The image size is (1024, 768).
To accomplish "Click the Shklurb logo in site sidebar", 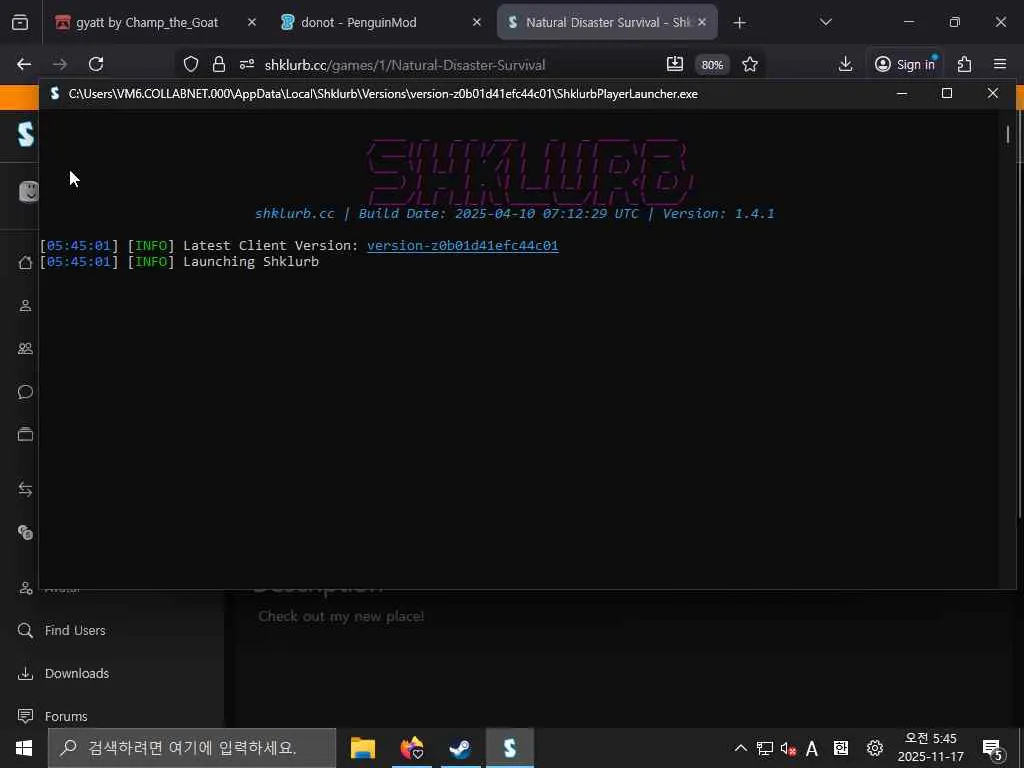I will tap(25, 134).
